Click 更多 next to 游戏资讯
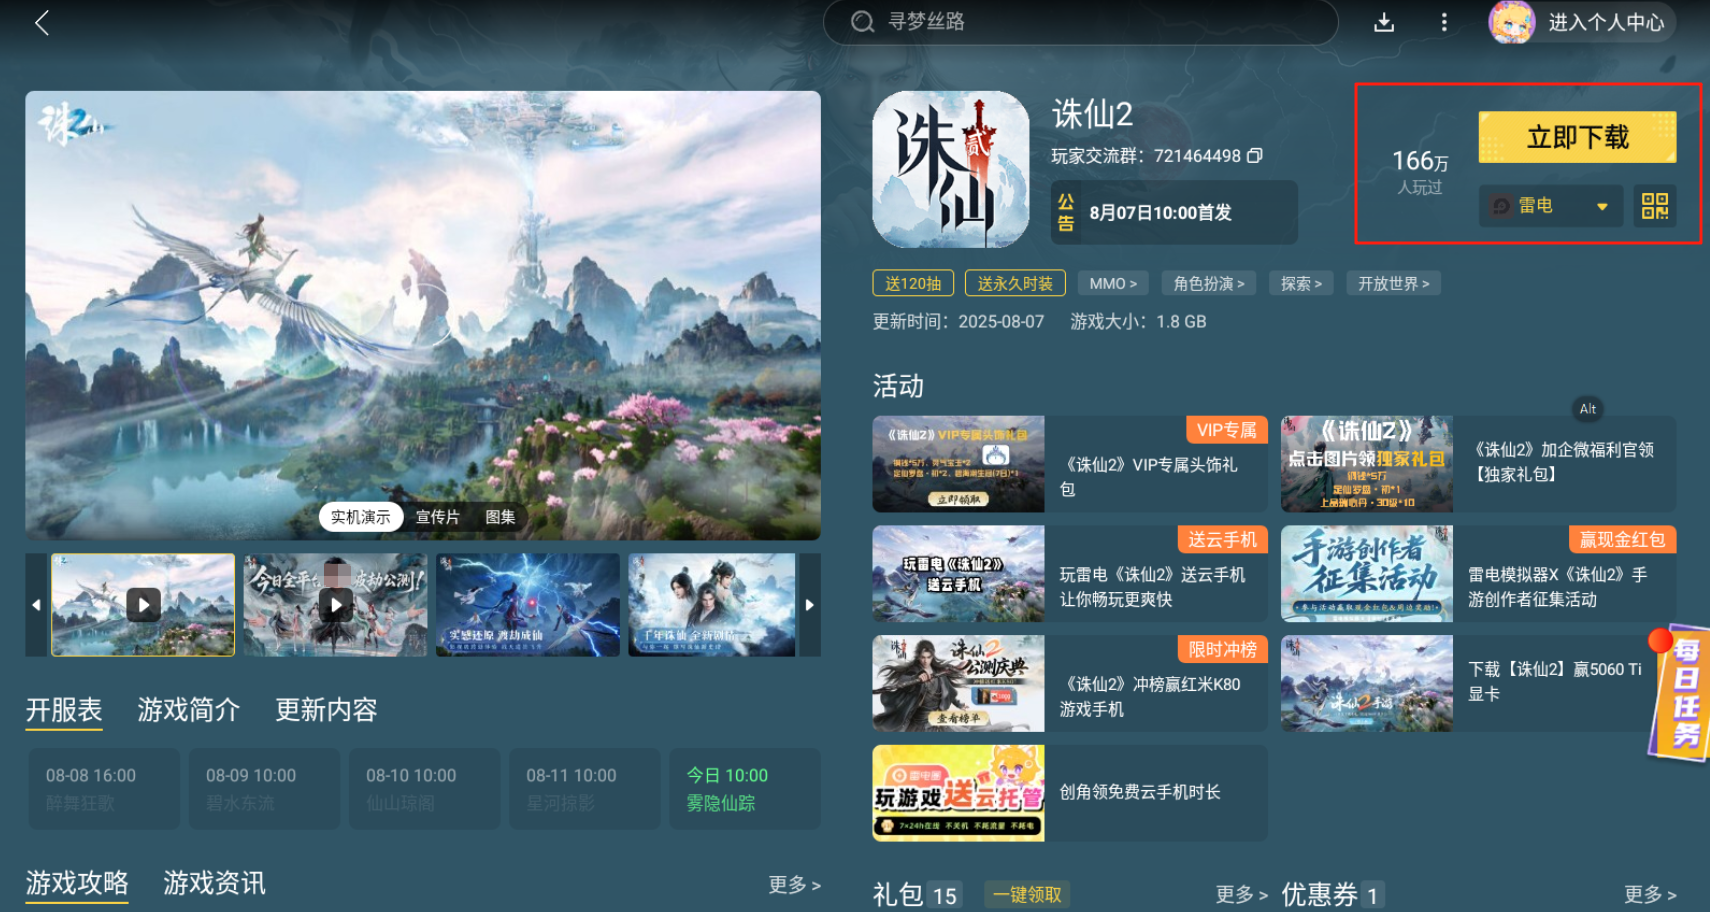 (x=794, y=885)
